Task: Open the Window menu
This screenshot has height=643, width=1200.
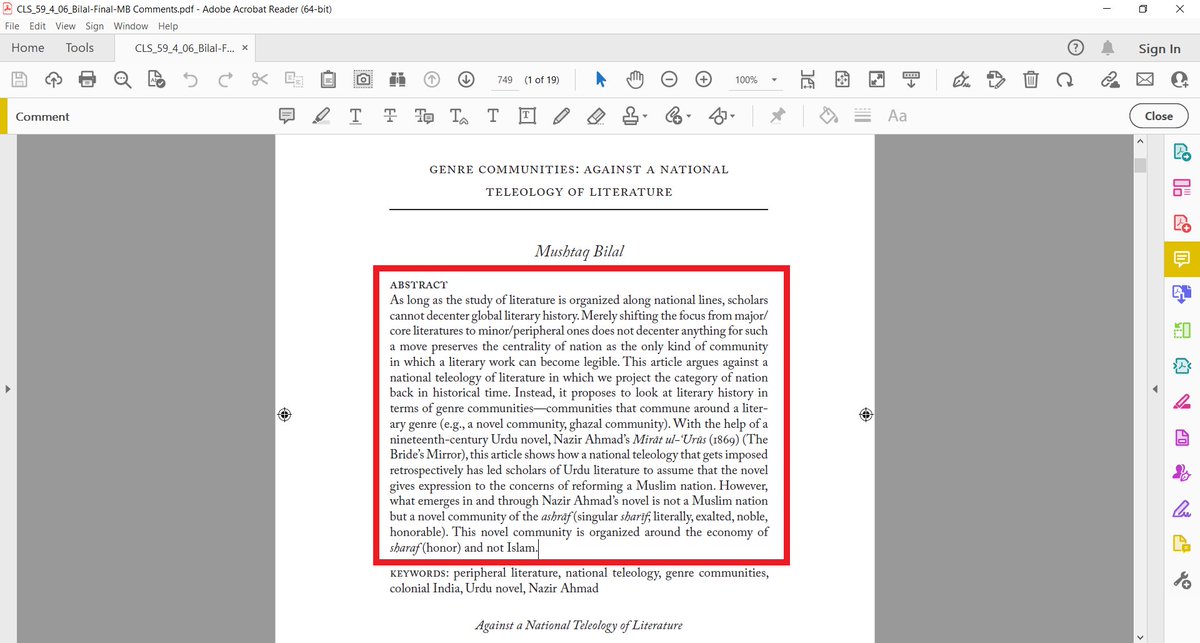Action: click(130, 26)
